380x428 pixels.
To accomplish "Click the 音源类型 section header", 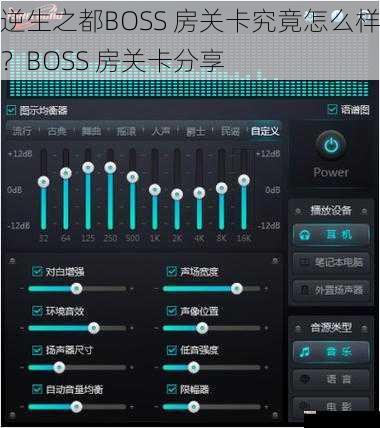I will click(x=331, y=328).
